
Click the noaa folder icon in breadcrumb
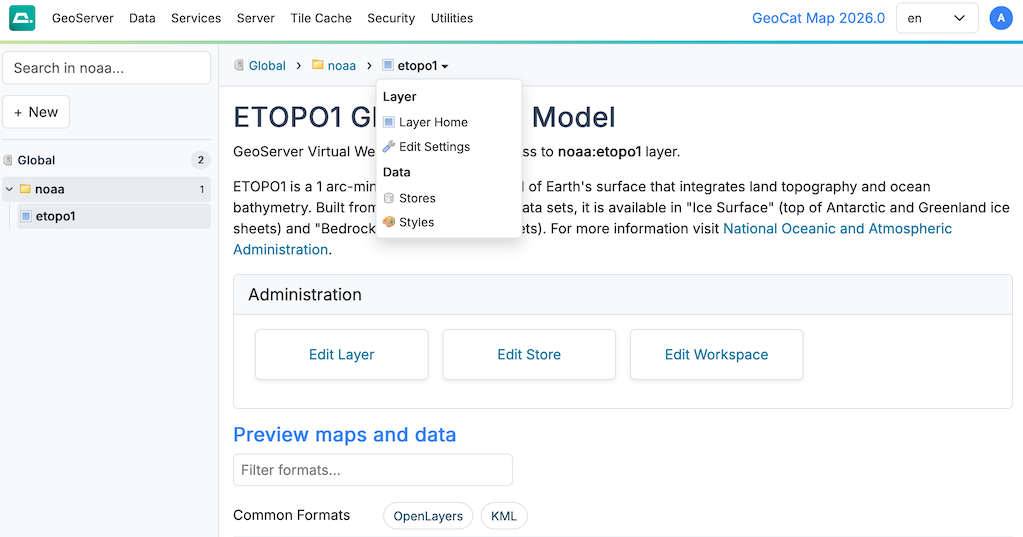pos(318,65)
